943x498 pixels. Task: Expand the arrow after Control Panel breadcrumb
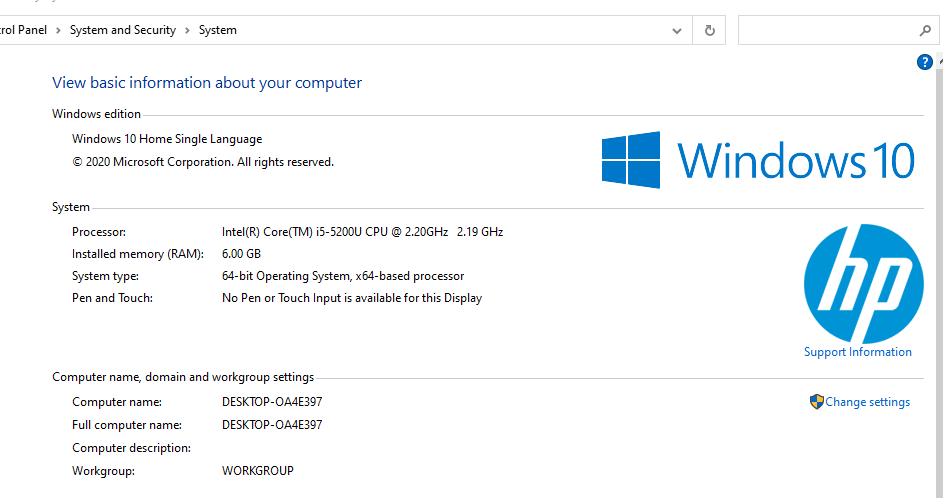[59, 30]
